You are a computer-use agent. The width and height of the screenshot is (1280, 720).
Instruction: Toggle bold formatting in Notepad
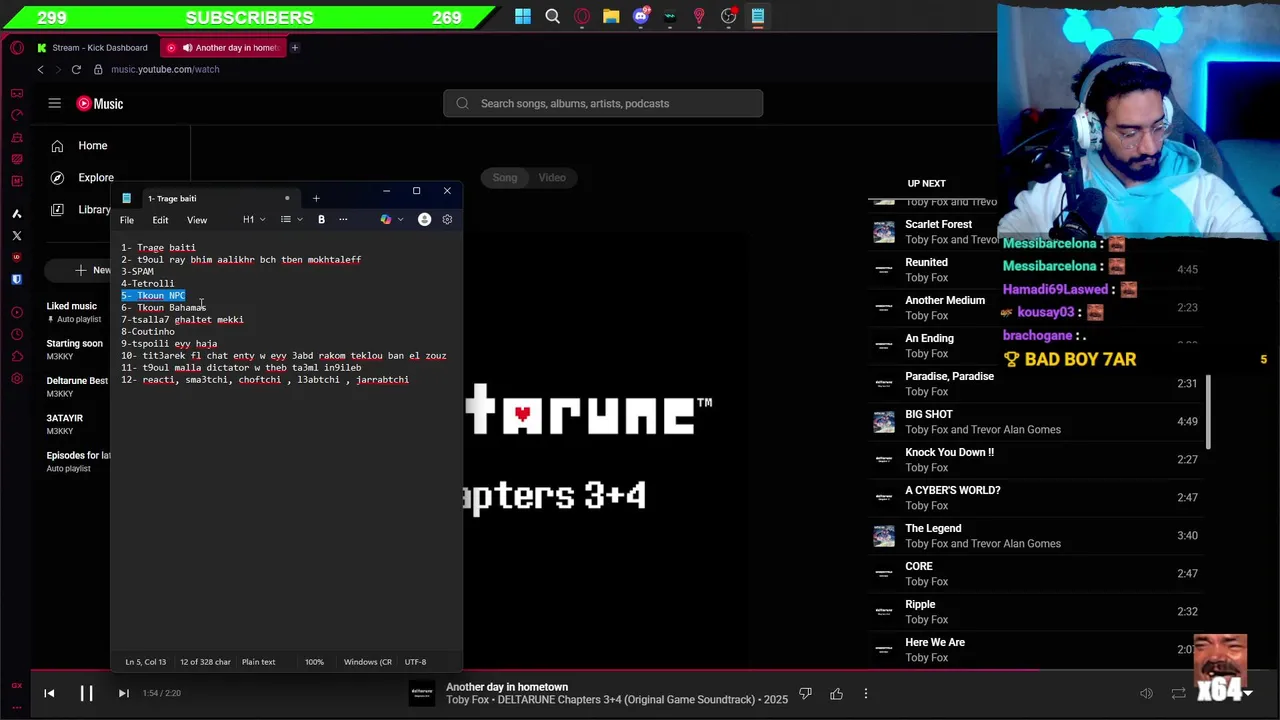pos(321,220)
